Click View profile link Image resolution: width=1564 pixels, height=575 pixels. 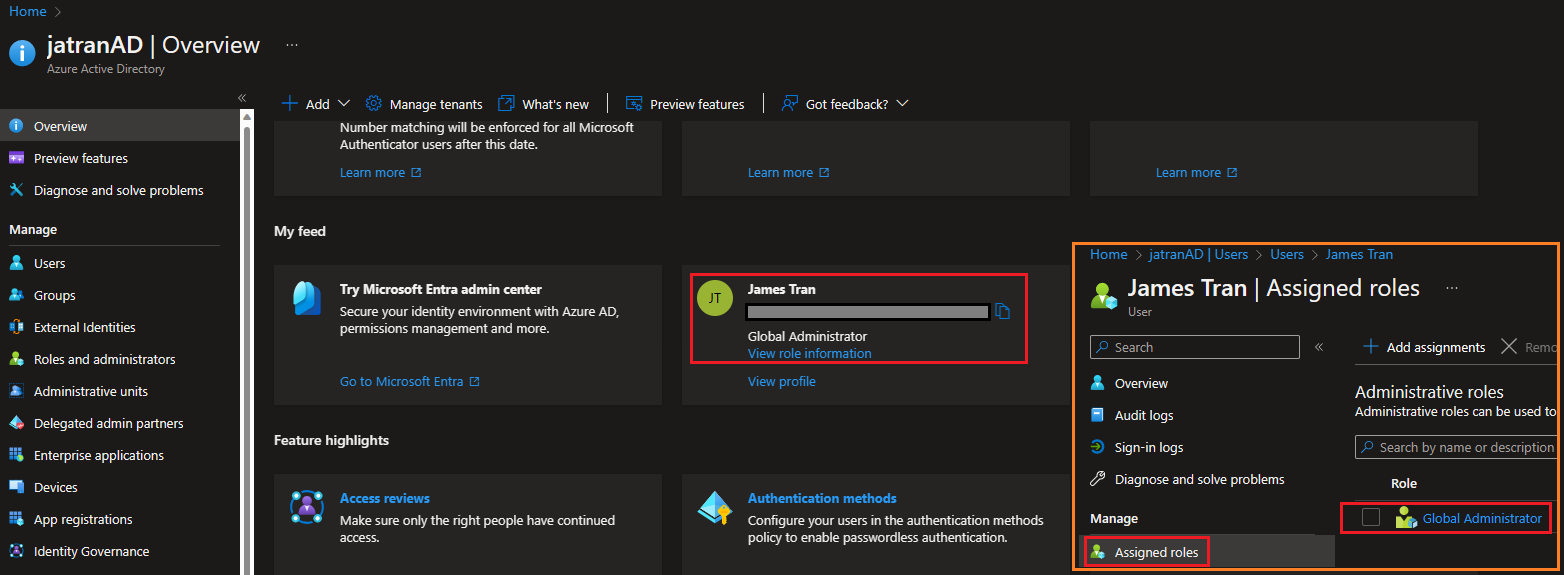781,381
